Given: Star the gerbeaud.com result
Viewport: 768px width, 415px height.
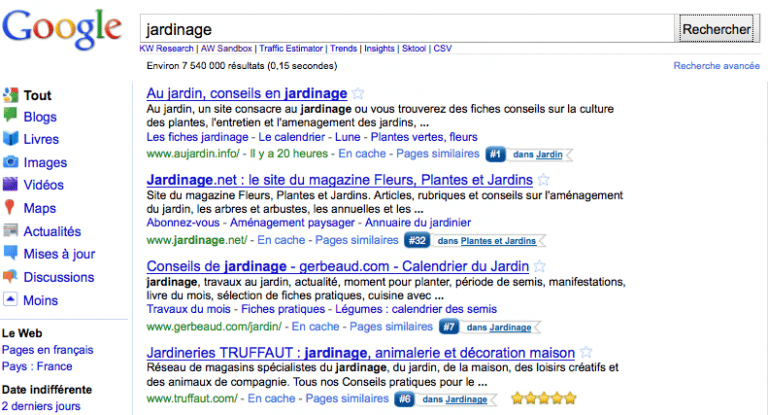Looking at the screenshot, I should click(x=540, y=266).
